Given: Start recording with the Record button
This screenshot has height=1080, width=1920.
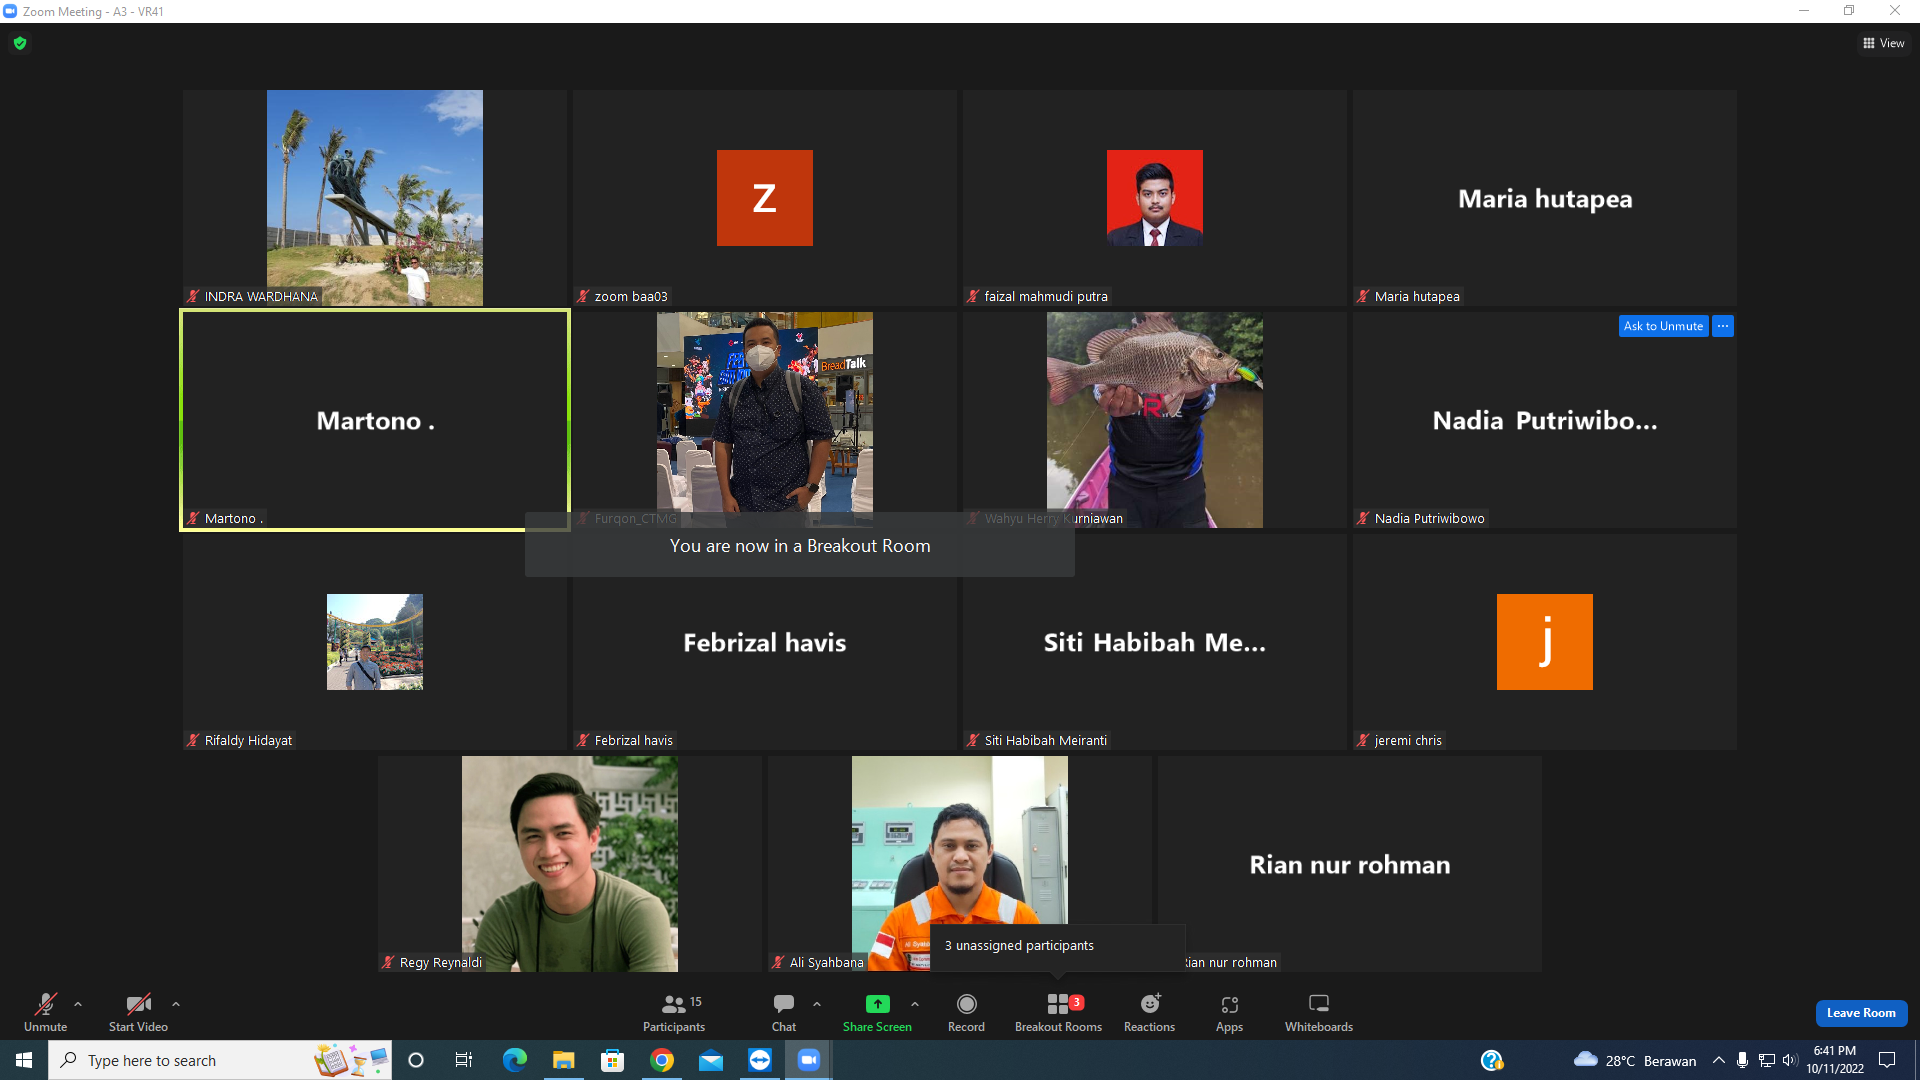Looking at the screenshot, I should click(966, 1012).
